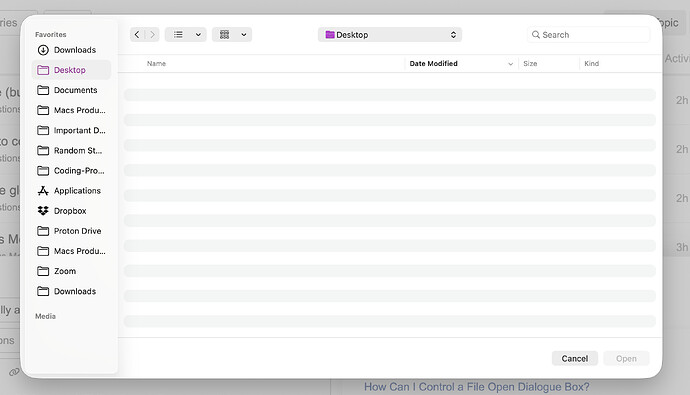Click the magnifying glass search icon
The image size is (690, 395).
[536, 35]
